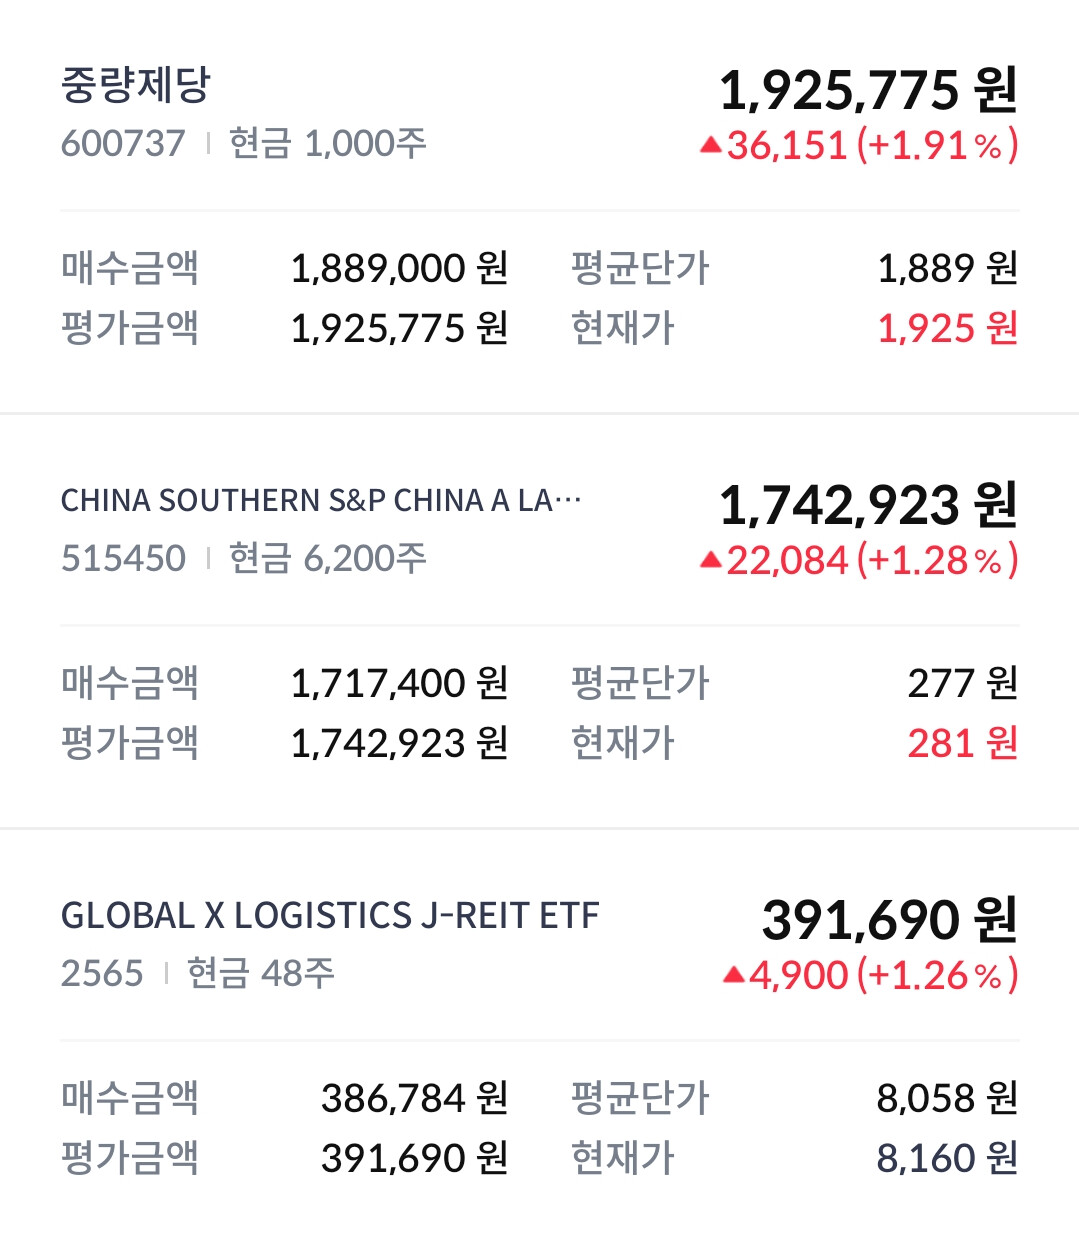Tap the +1.91% gain percentage
The height and width of the screenshot is (1241, 1079).
tap(937, 146)
